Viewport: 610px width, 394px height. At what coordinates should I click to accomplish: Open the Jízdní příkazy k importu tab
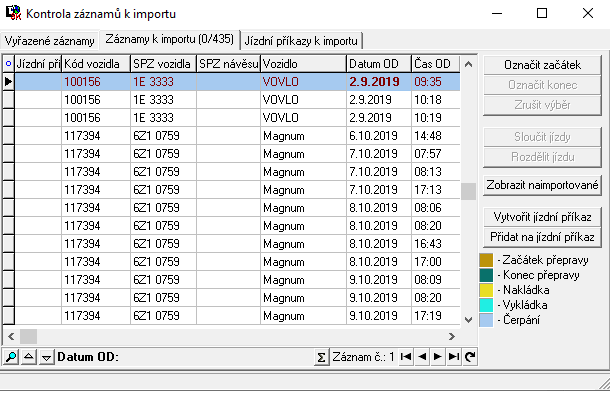click(301, 41)
